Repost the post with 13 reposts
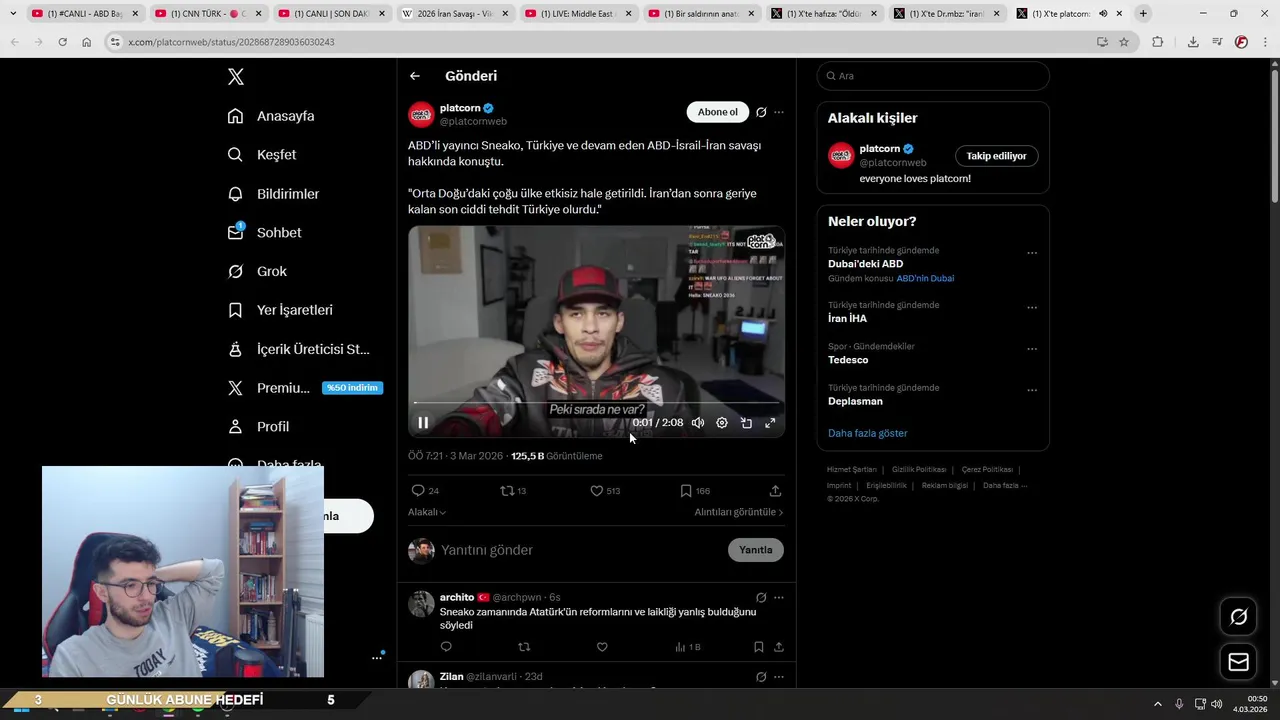 pyautogui.click(x=513, y=491)
